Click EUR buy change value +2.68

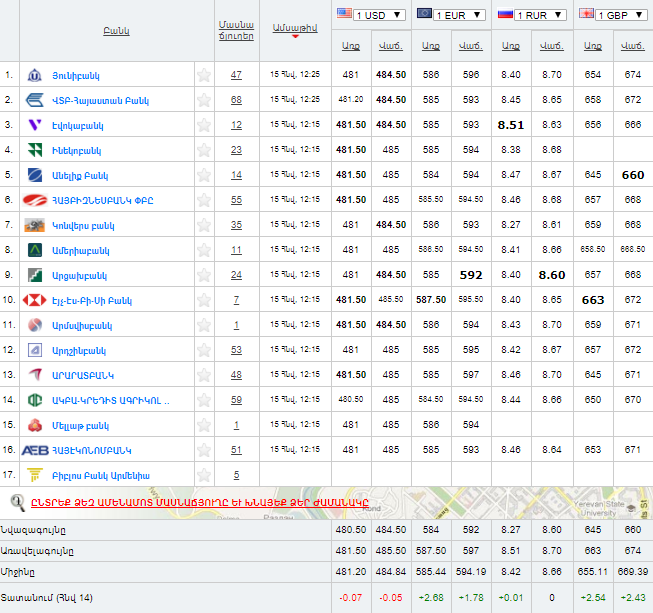tap(431, 598)
